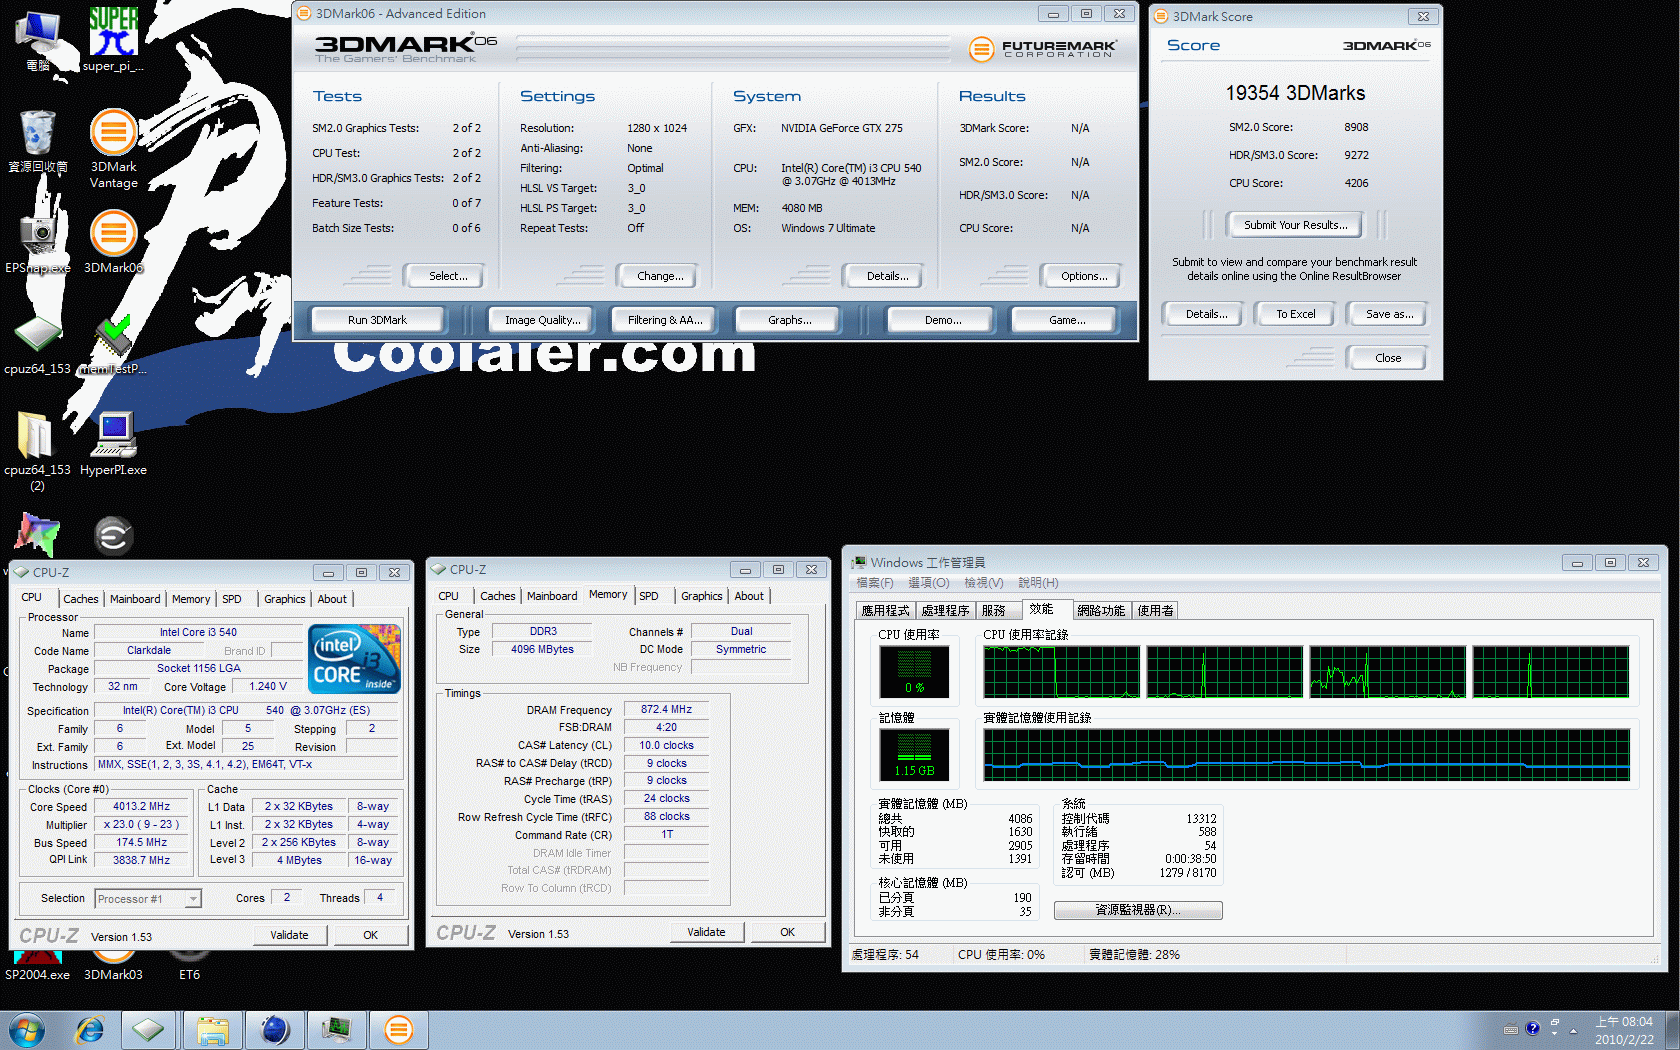Click the keyboard input tray icon
Screen dimensions: 1680x1050
tap(1511, 1029)
